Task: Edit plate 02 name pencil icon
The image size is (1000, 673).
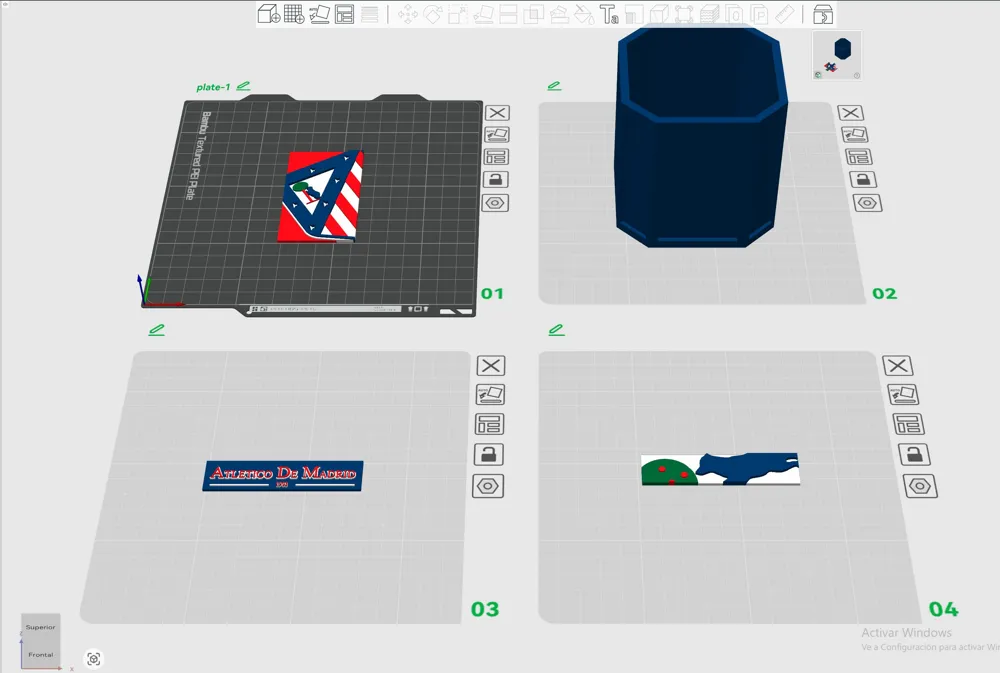Action: pos(554,85)
